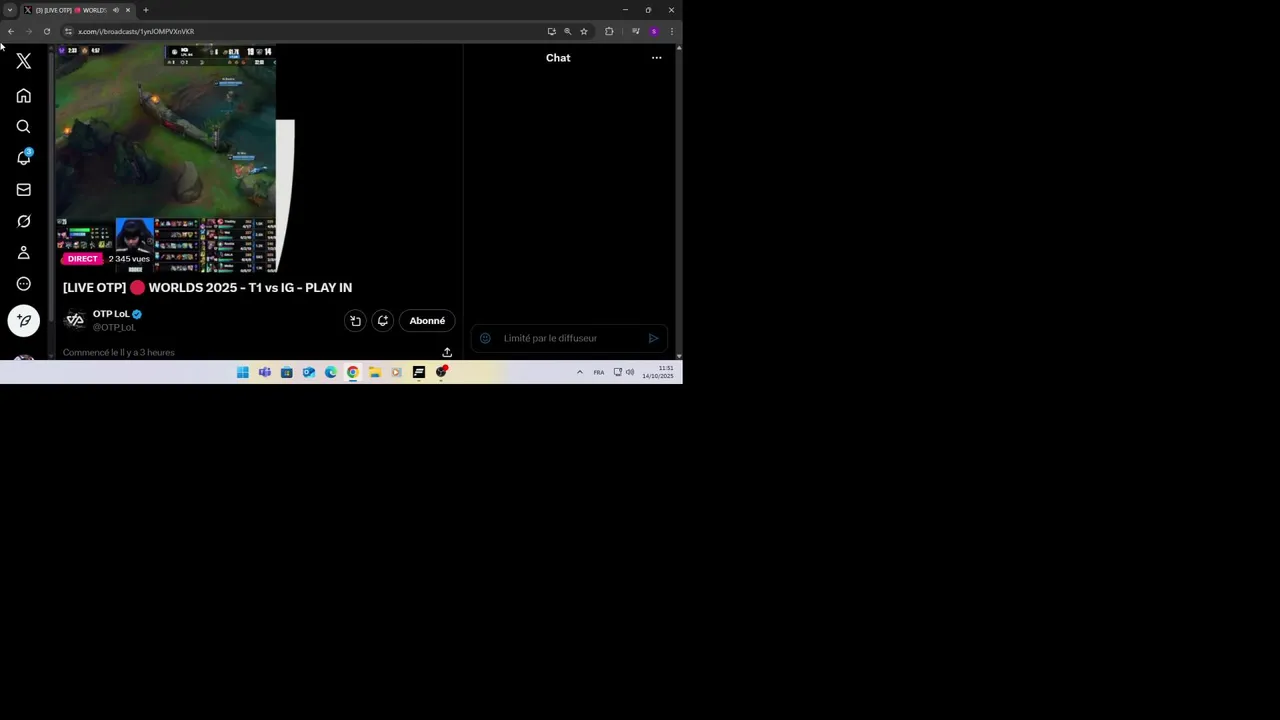Open Messages envelope in the sidebar
The image size is (1280, 720).
[x=24, y=190]
